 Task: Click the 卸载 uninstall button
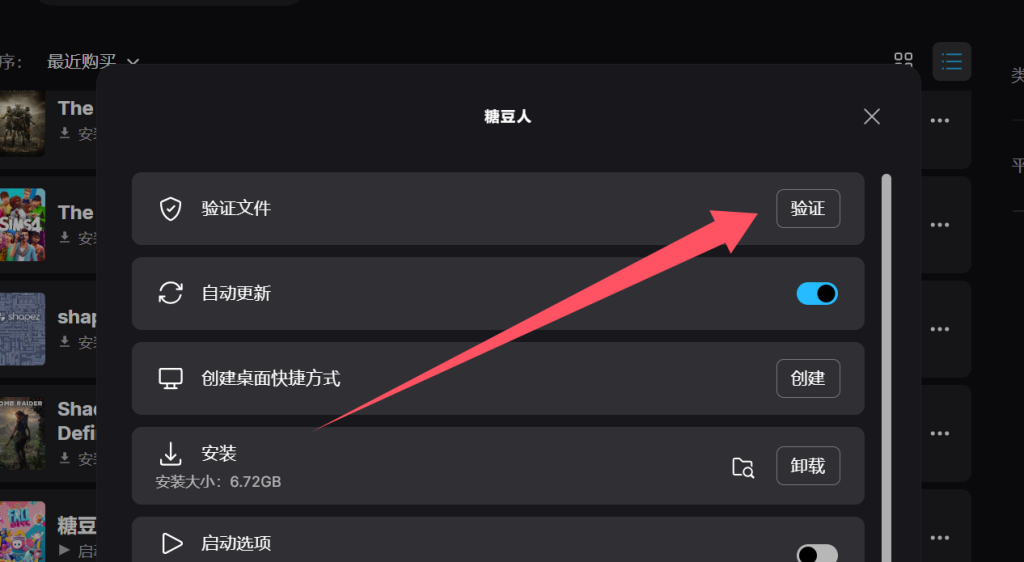pyautogui.click(x=808, y=465)
